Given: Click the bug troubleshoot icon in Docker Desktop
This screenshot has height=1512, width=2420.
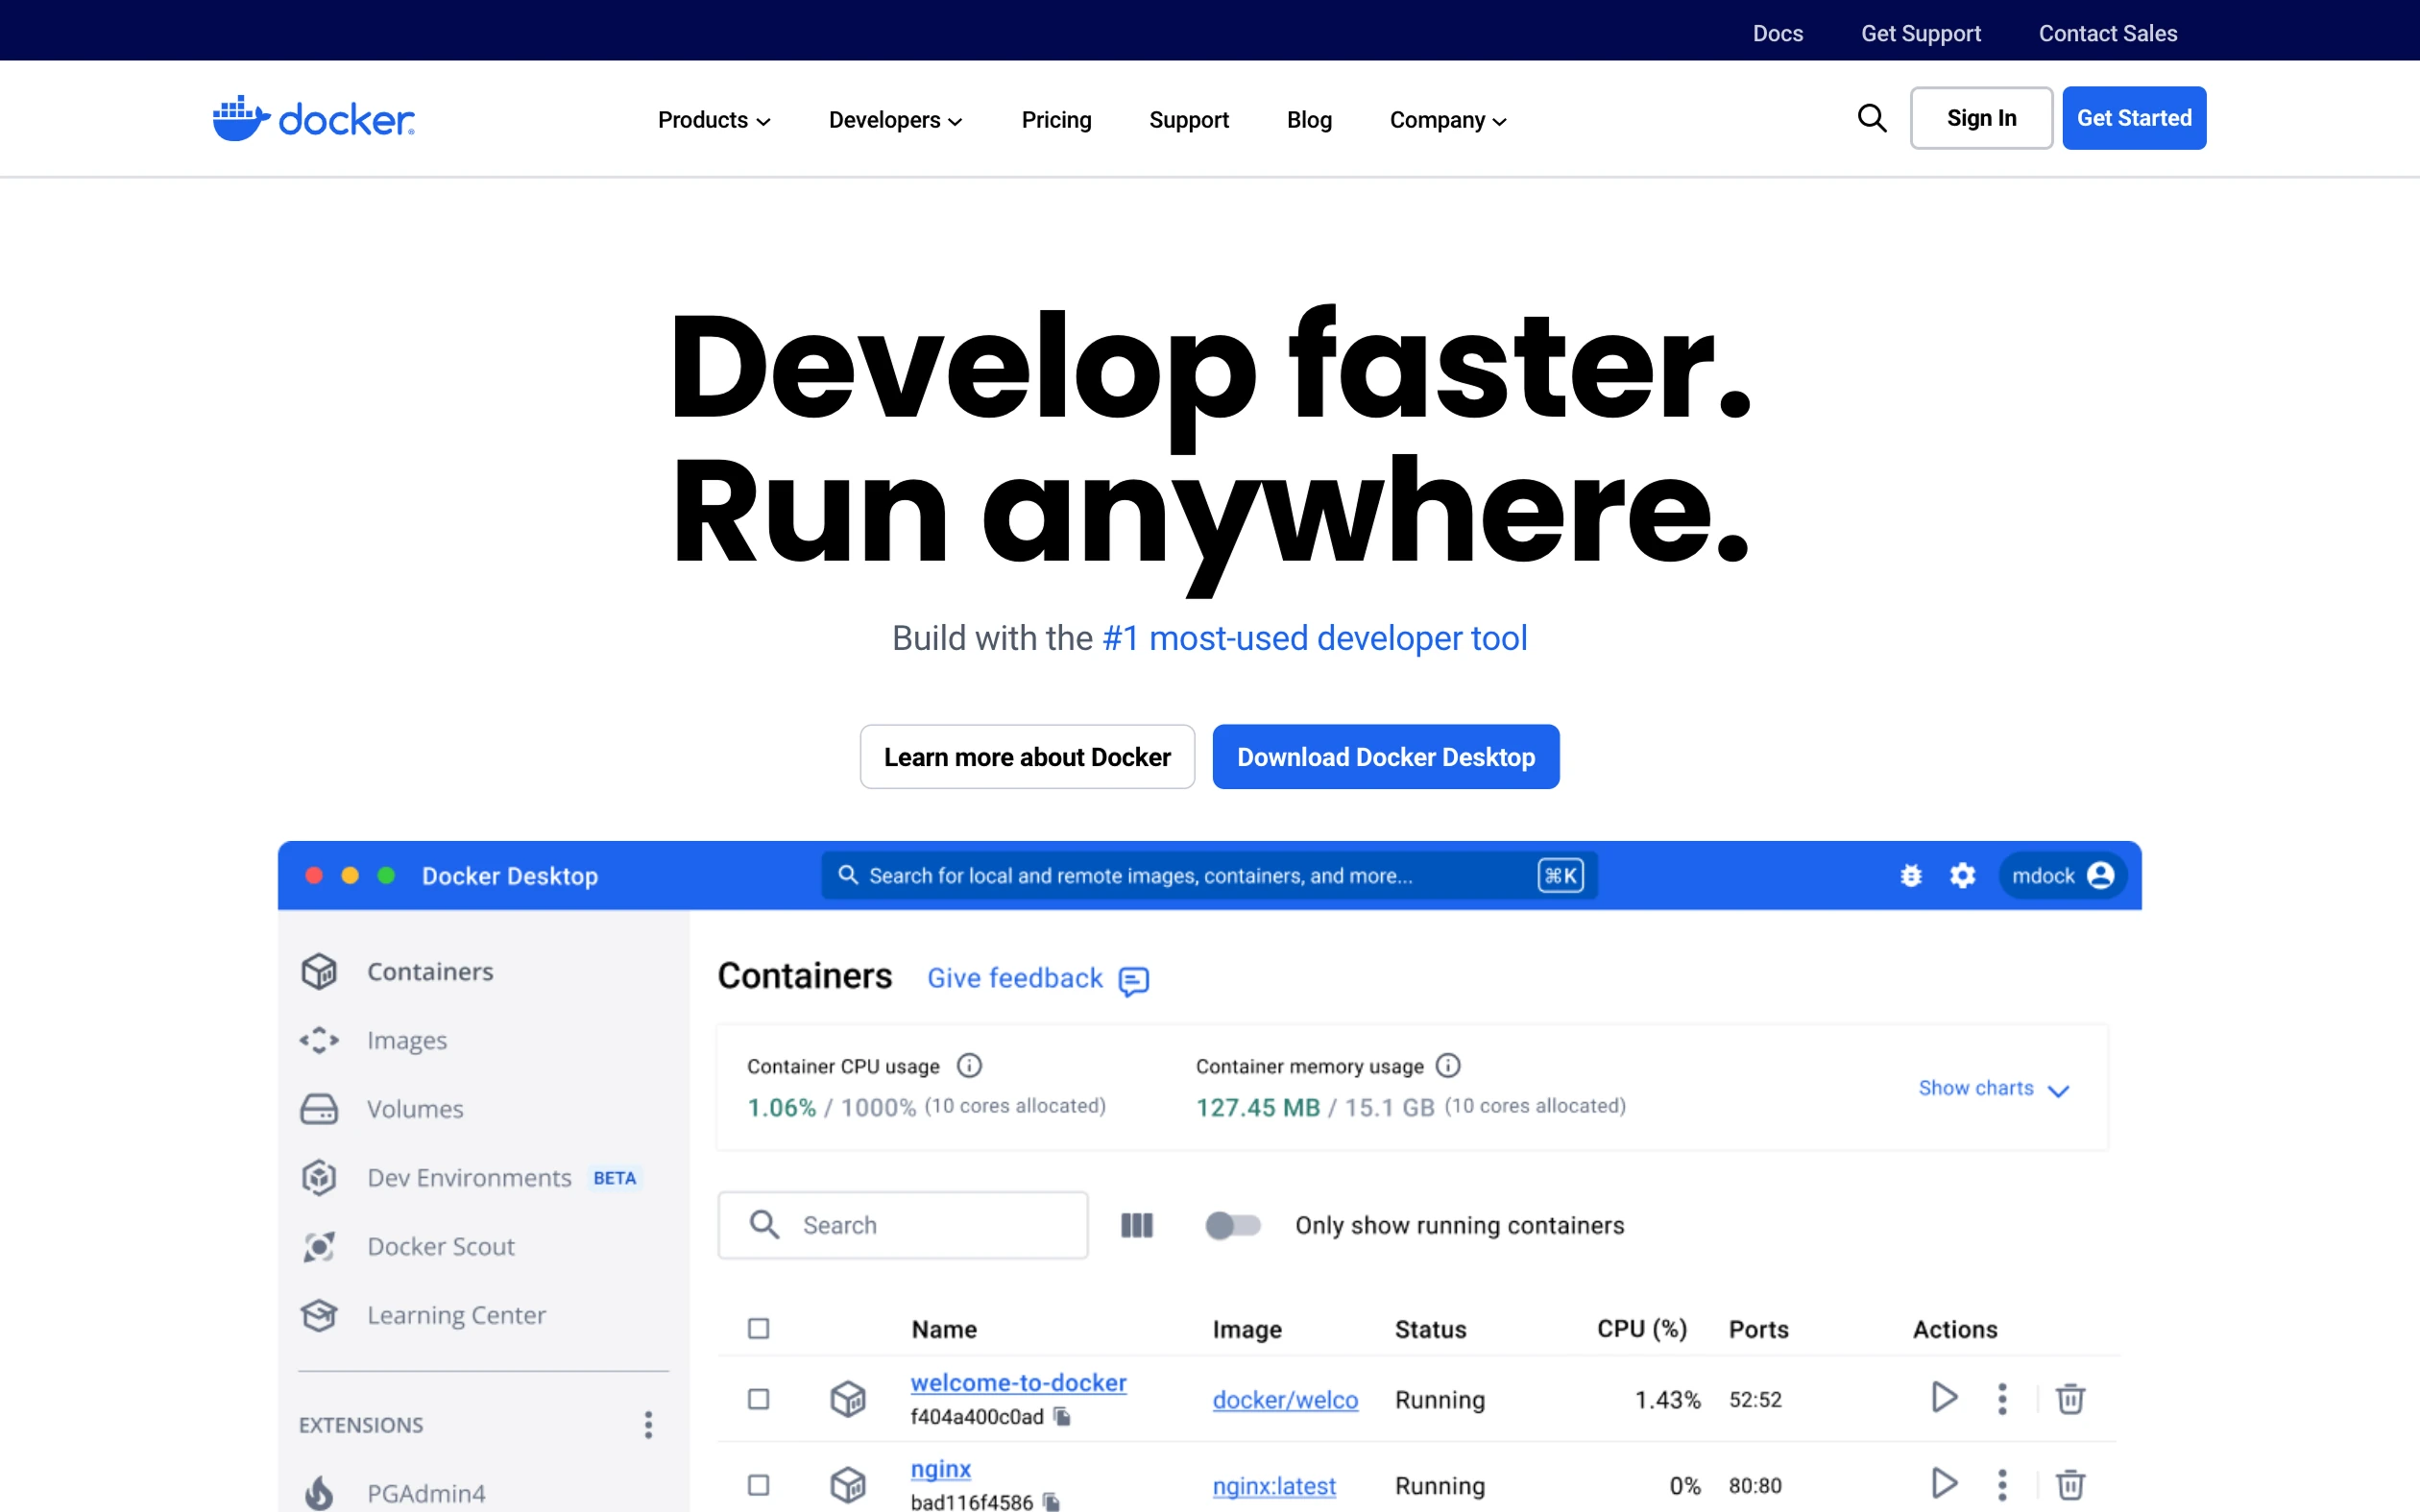Looking at the screenshot, I should [1911, 876].
